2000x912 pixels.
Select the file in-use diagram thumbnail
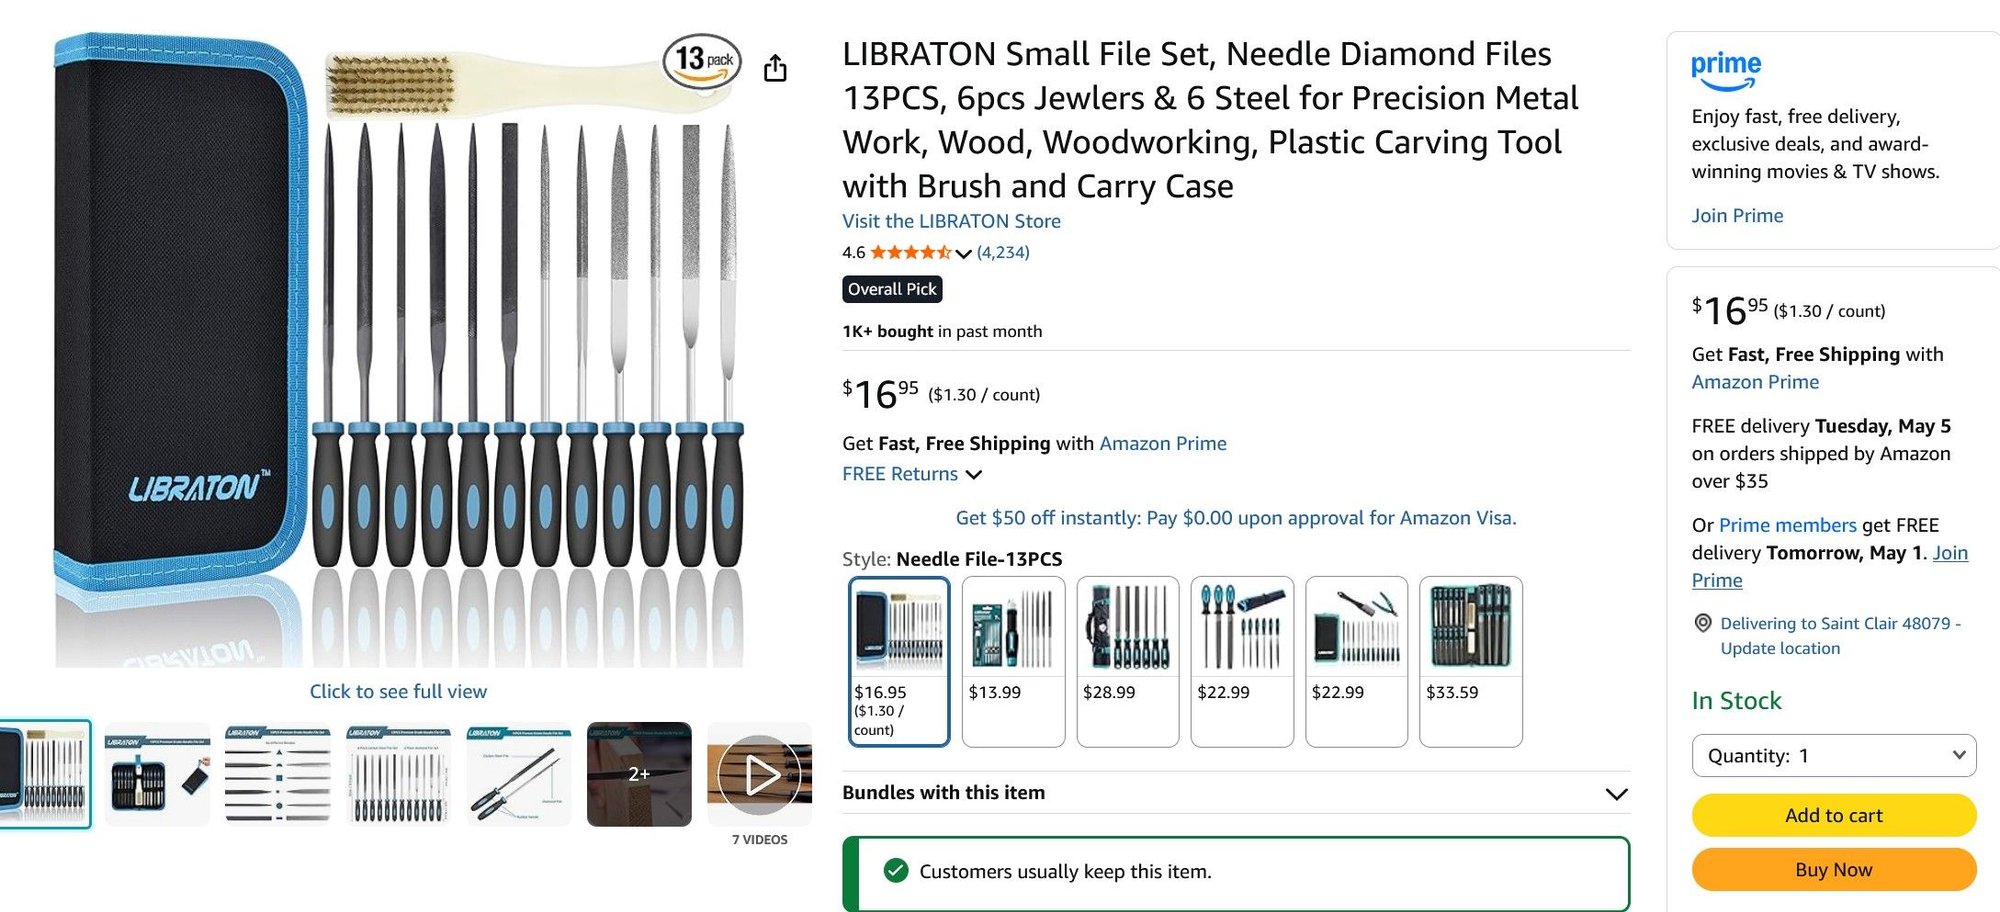[x=518, y=774]
